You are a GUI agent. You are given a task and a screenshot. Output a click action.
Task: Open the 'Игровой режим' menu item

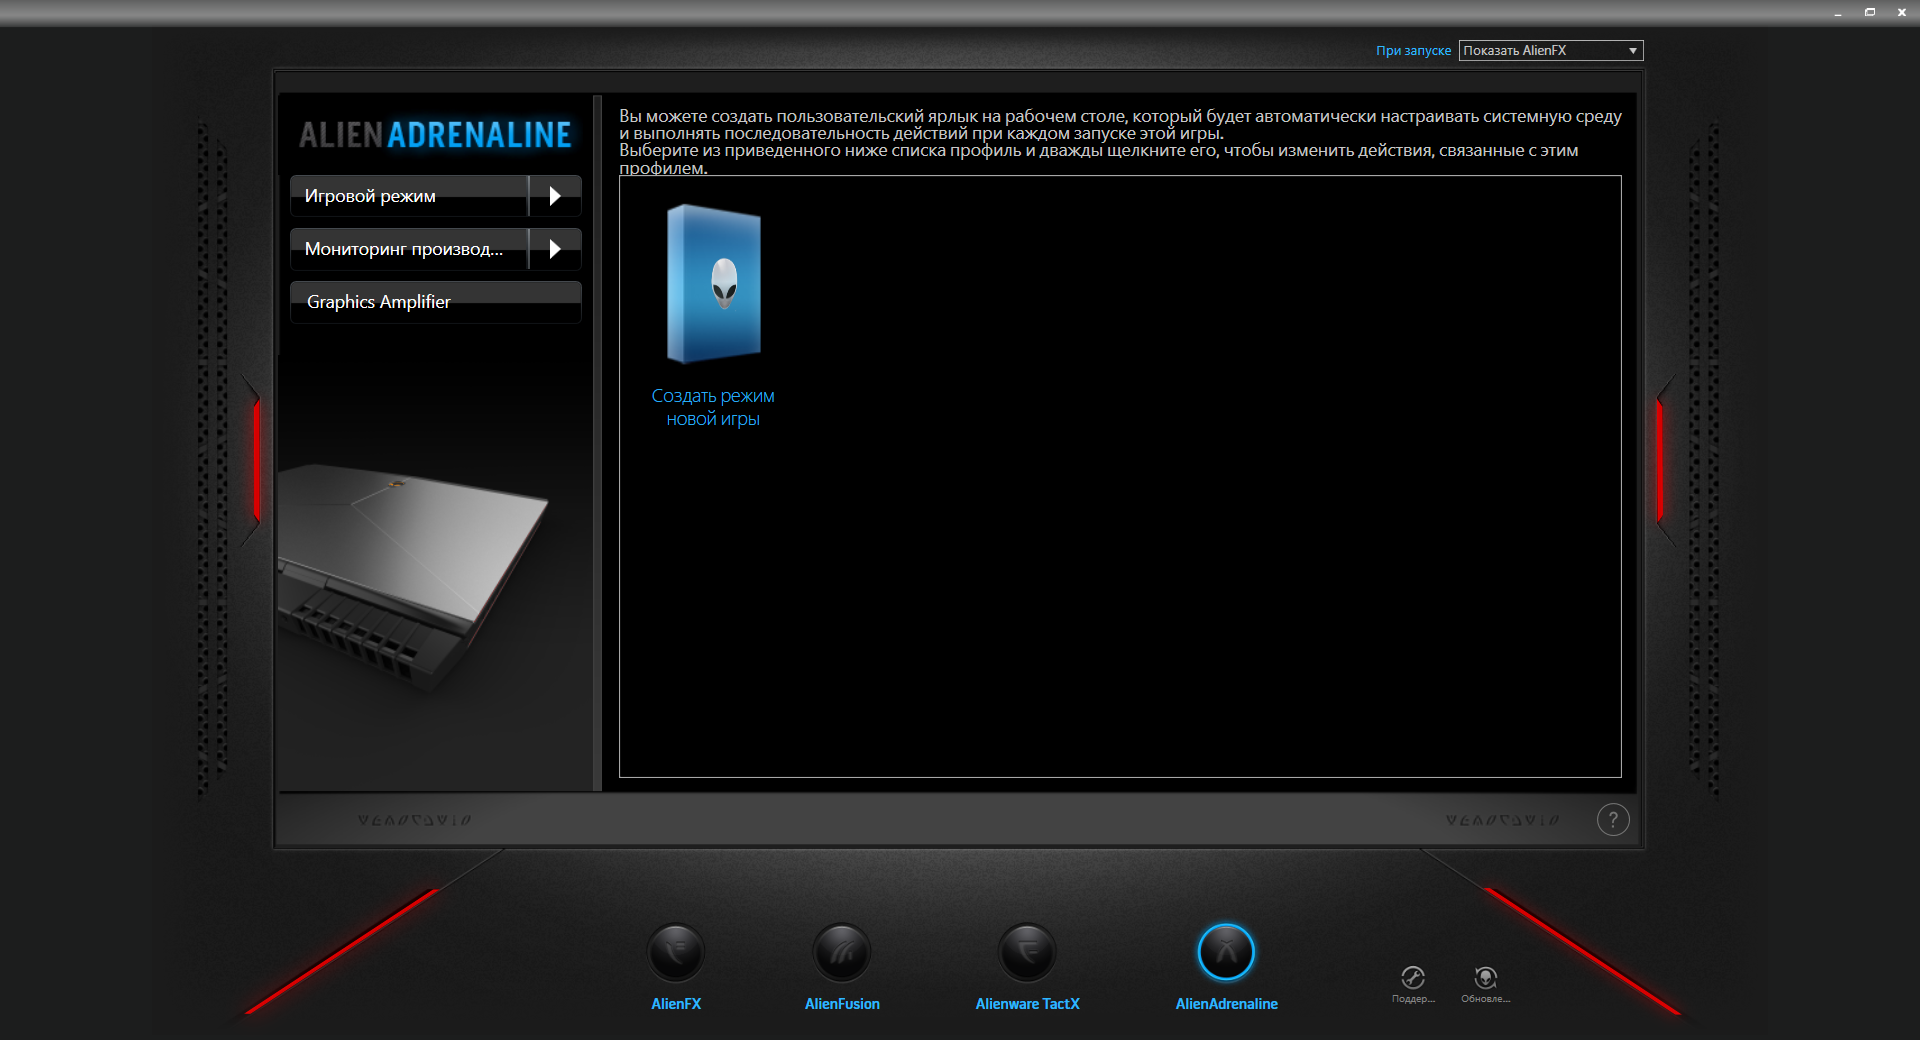point(409,196)
